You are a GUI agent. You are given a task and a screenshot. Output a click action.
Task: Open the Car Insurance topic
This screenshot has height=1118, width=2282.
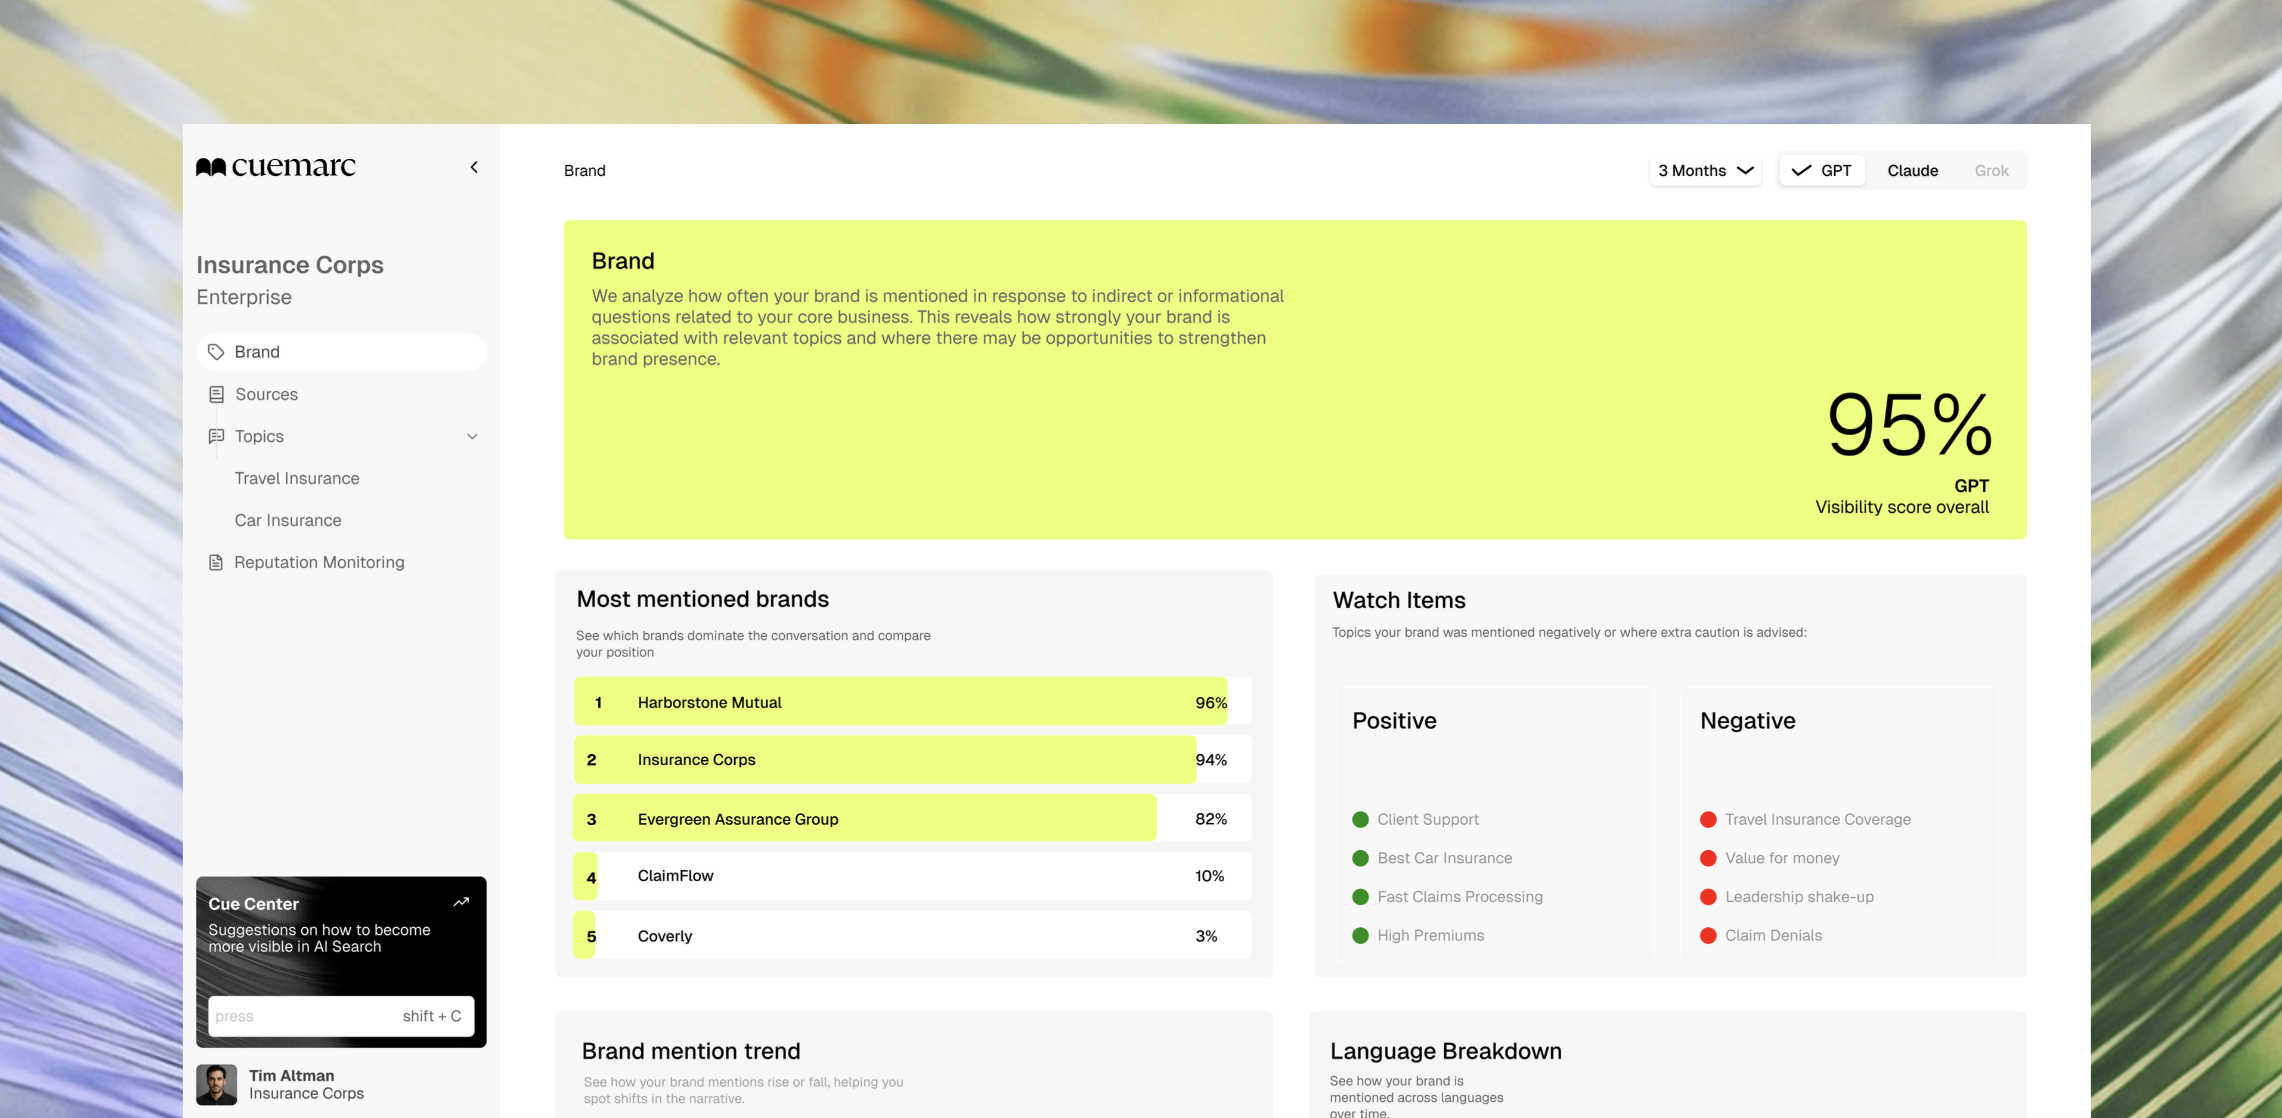288,520
